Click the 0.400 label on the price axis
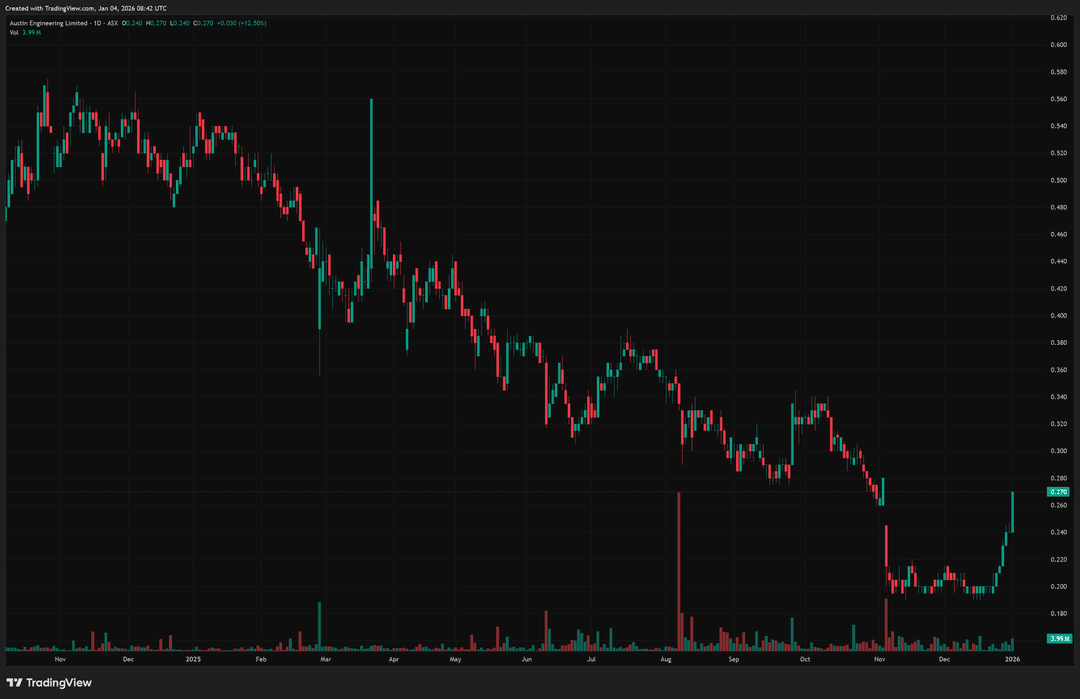Viewport: 1080px width, 699px height. [x=1058, y=315]
